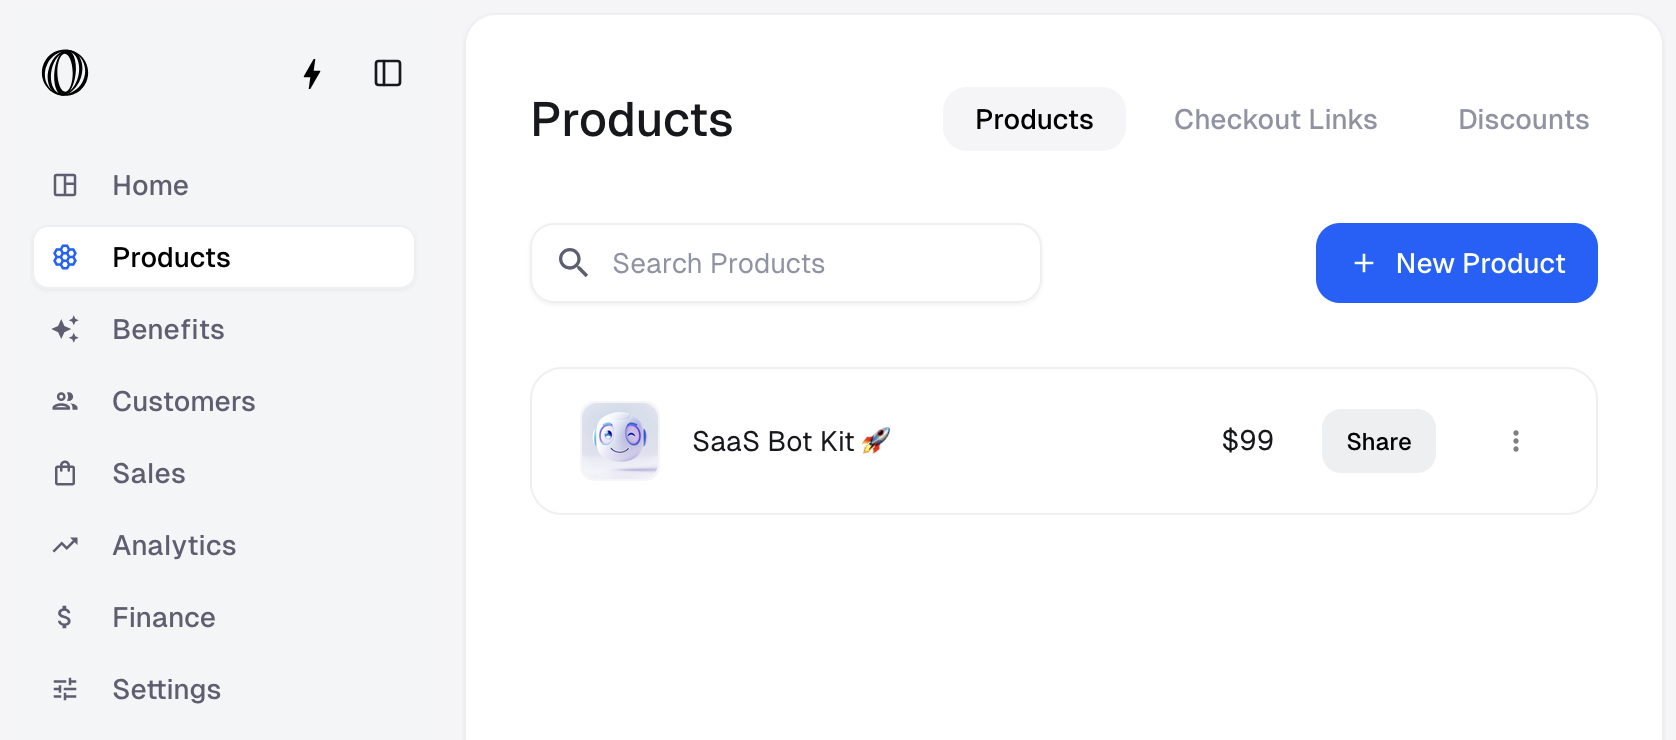Click the Sales bag icon
The height and width of the screenshot is (740, 1676).
pyautogui.click(x=65, y=473)
